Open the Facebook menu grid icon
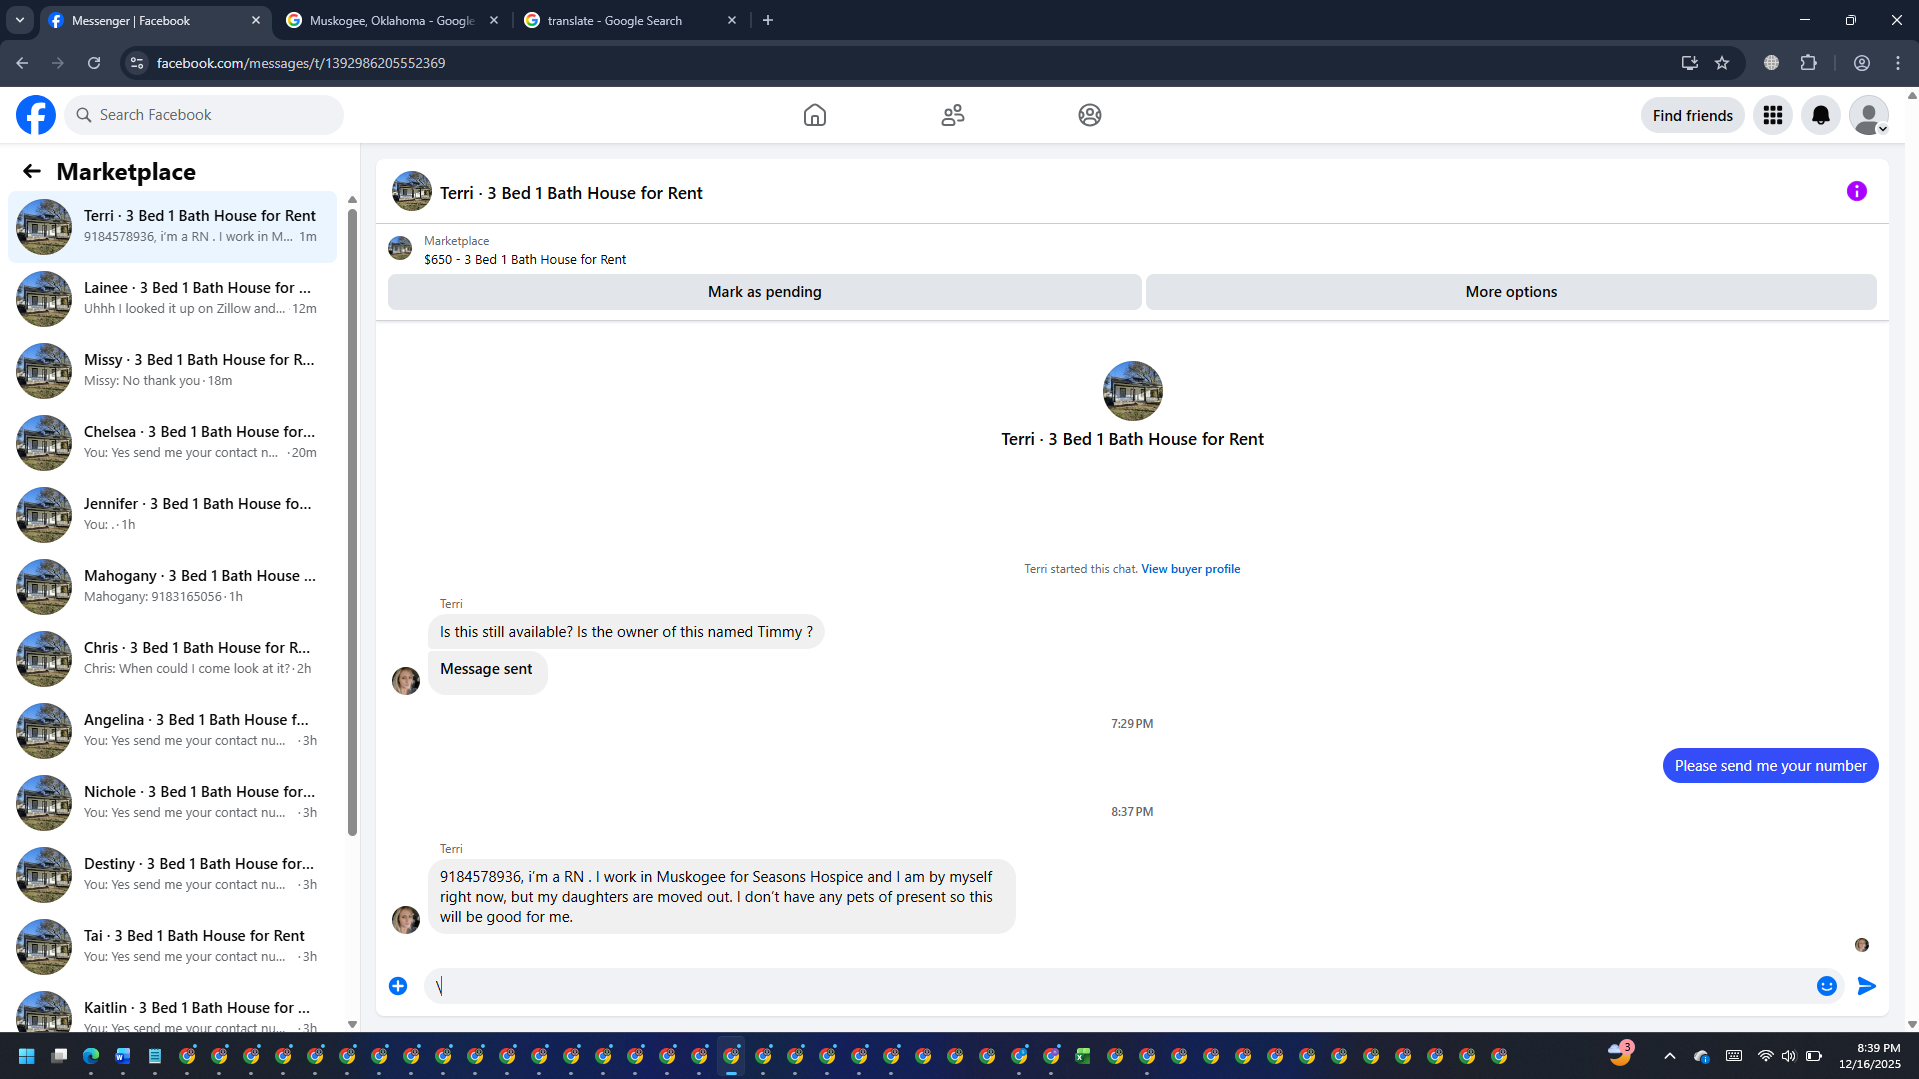This screenshot has height=1079, width=1919. point(1773,115)
